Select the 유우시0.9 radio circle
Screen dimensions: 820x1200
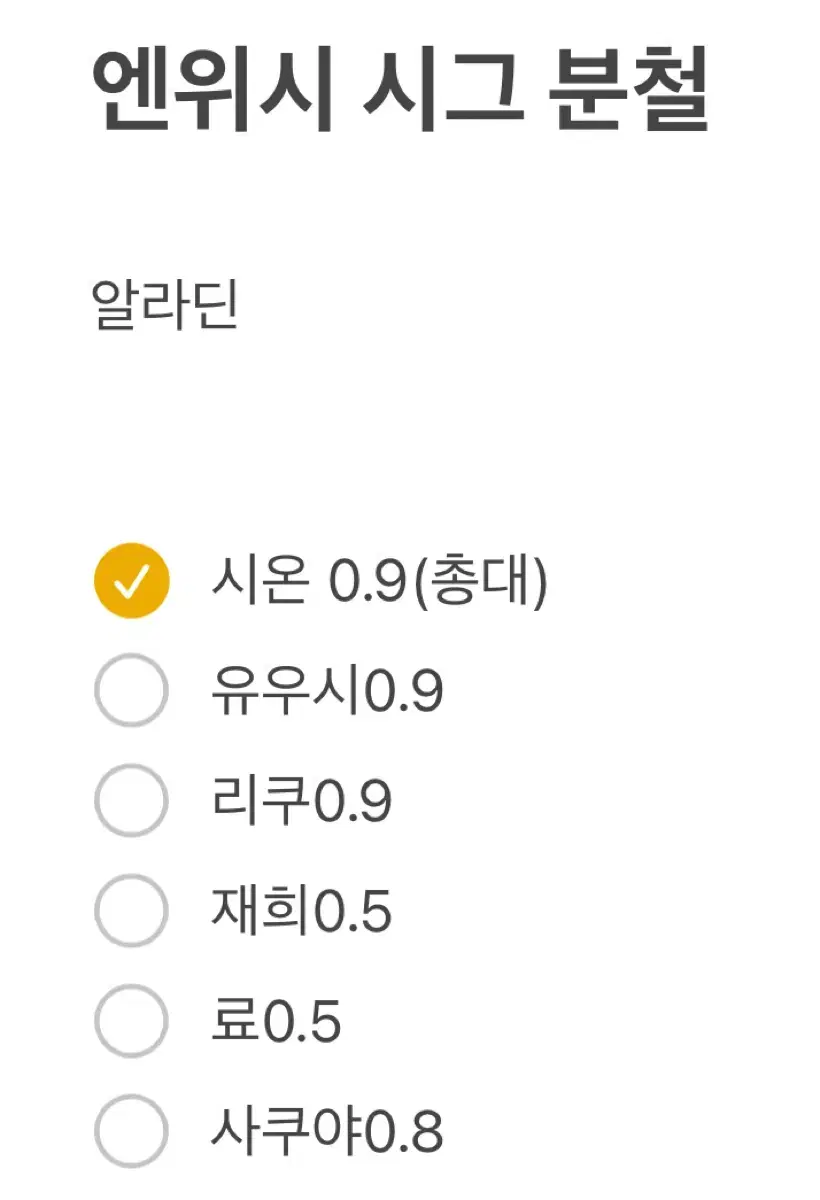pyautogui.click(x=131, y=690)
